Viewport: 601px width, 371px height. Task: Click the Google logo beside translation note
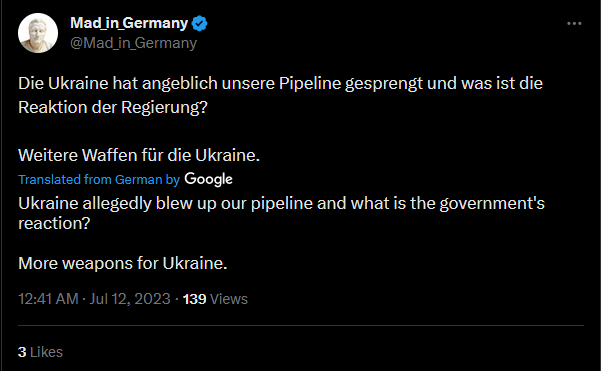pos(209,179)
